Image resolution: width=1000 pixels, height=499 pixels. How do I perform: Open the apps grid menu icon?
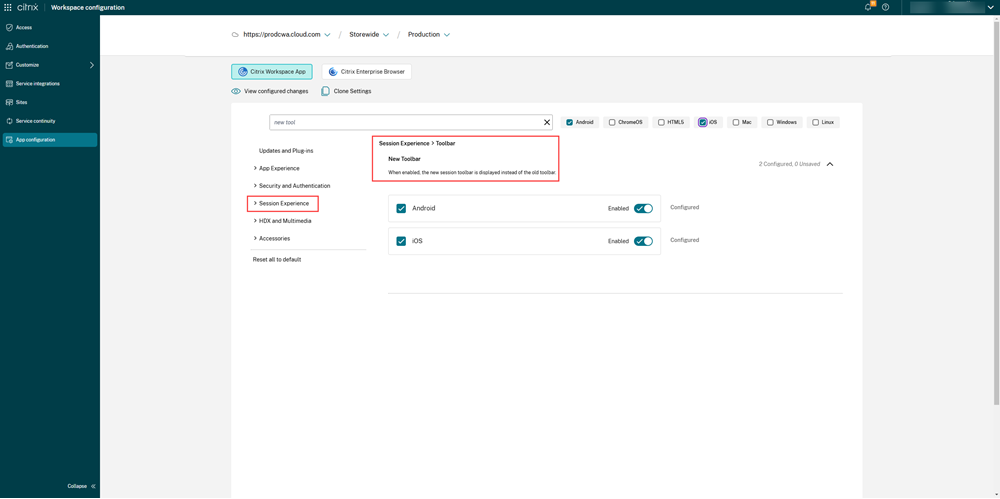pos(8,7)
